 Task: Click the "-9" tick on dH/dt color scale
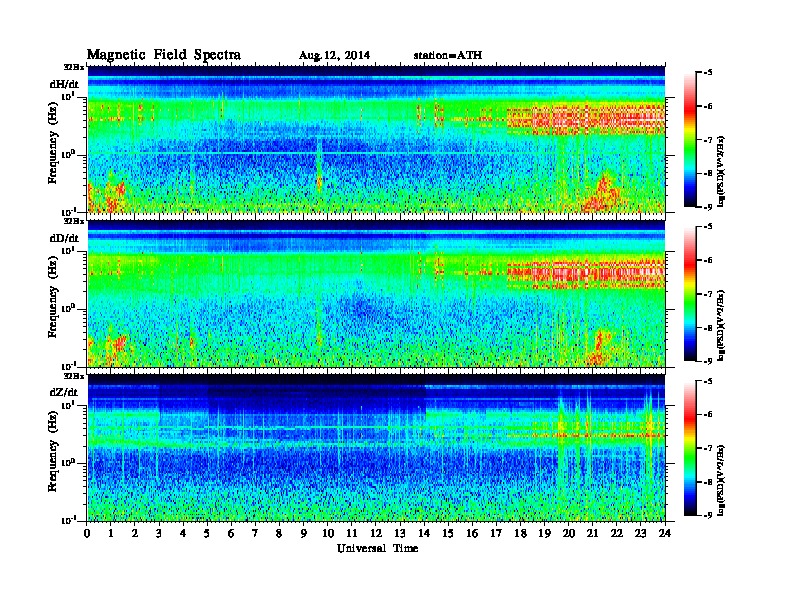click(708, 207)
